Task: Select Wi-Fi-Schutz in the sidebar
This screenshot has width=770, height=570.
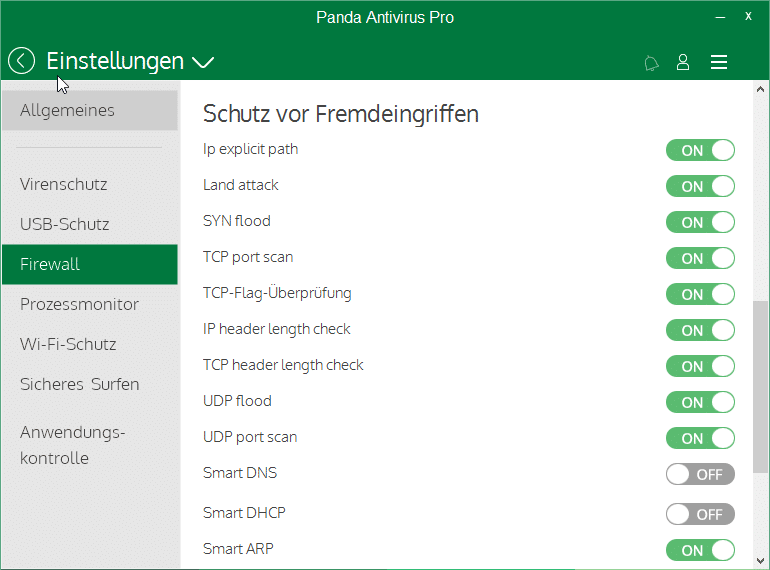Action: 68,344
